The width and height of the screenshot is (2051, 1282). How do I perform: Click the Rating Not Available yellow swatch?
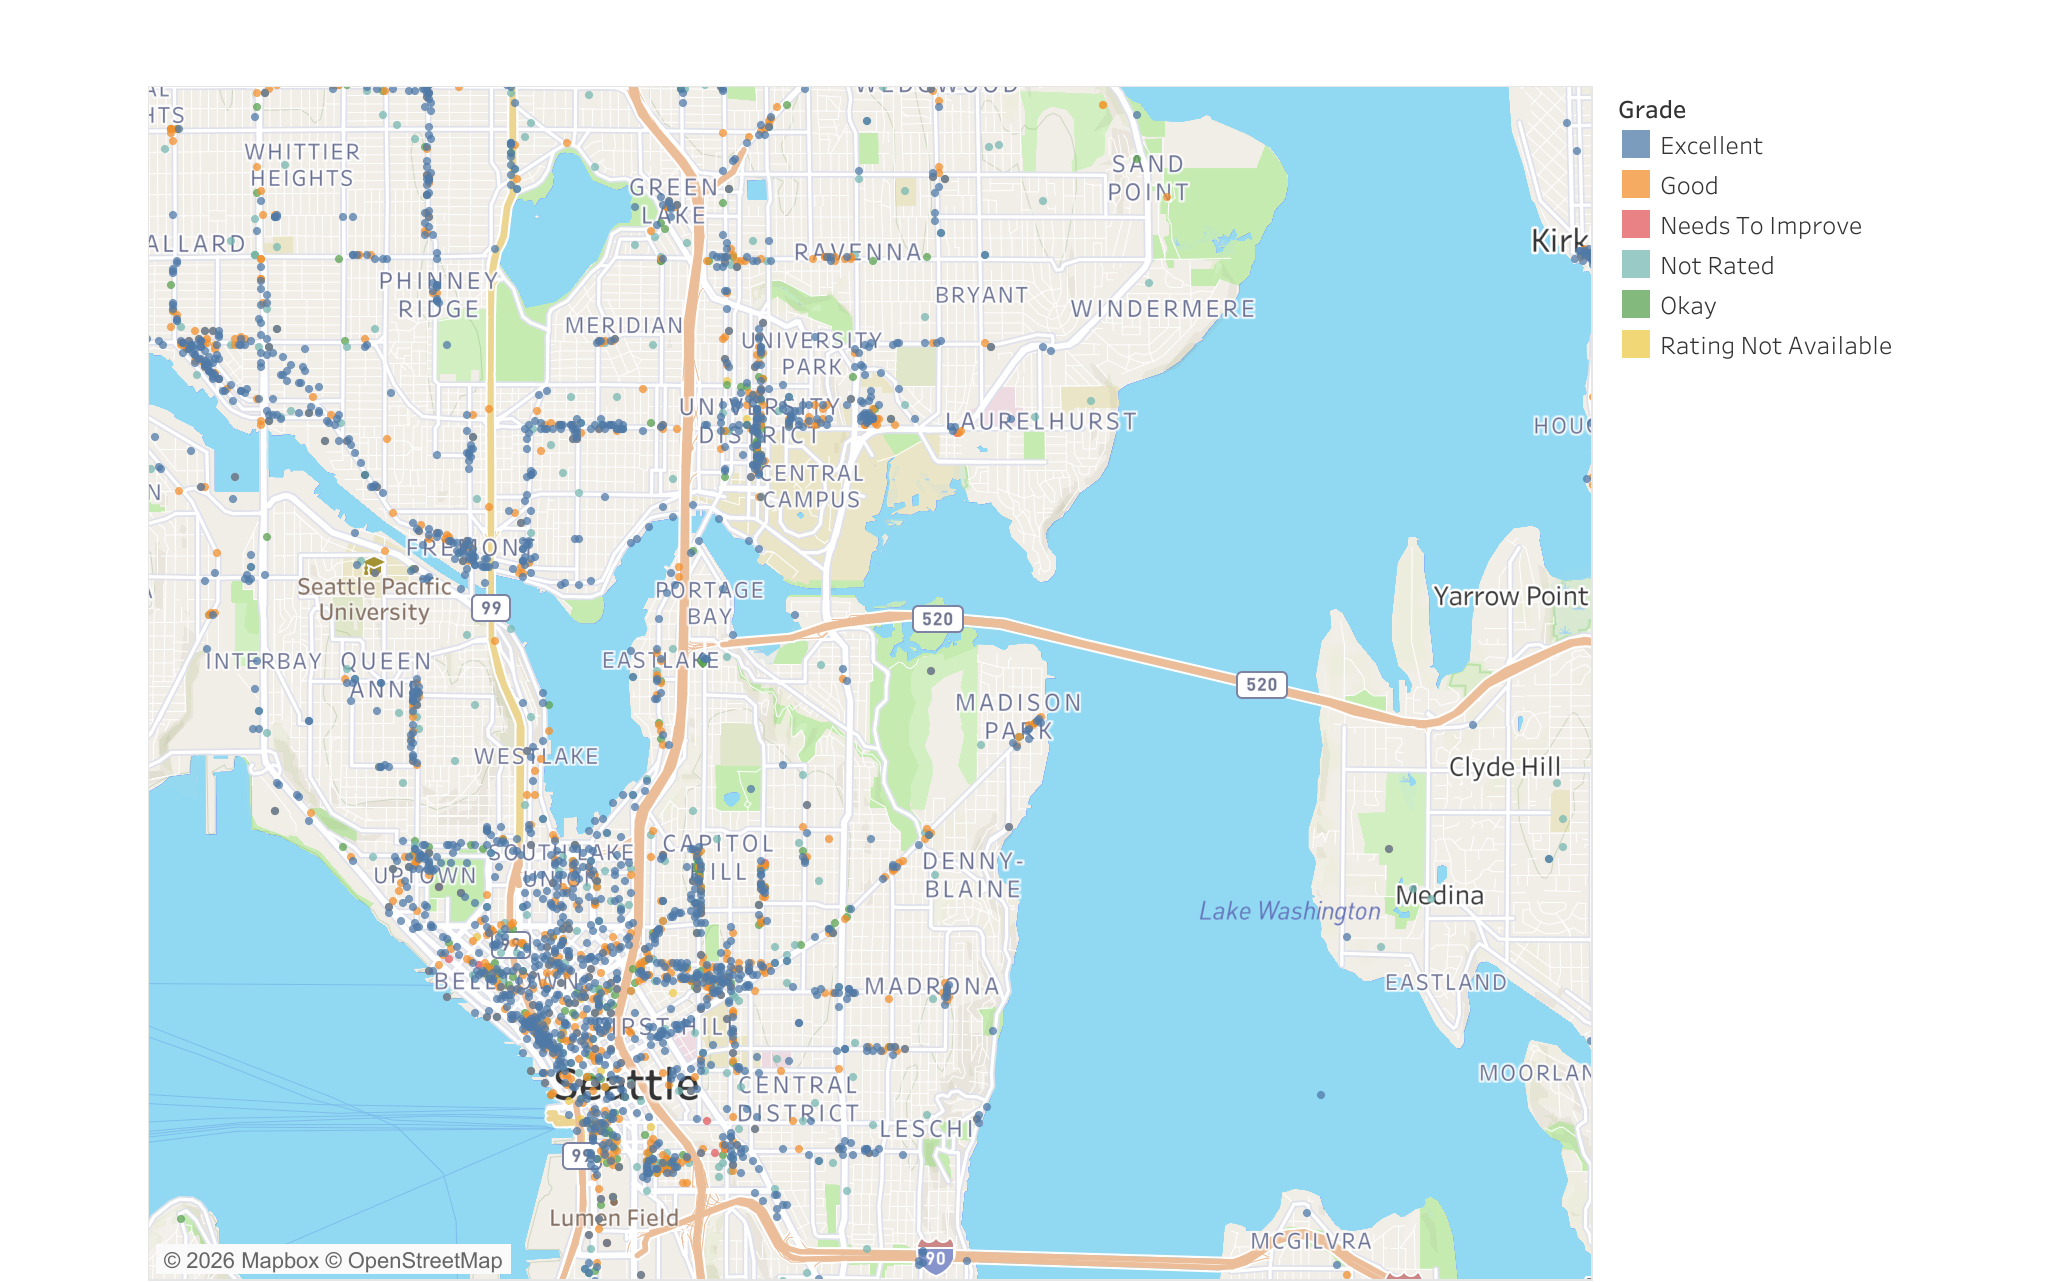pyautogui.click(x=1635, y=345)
